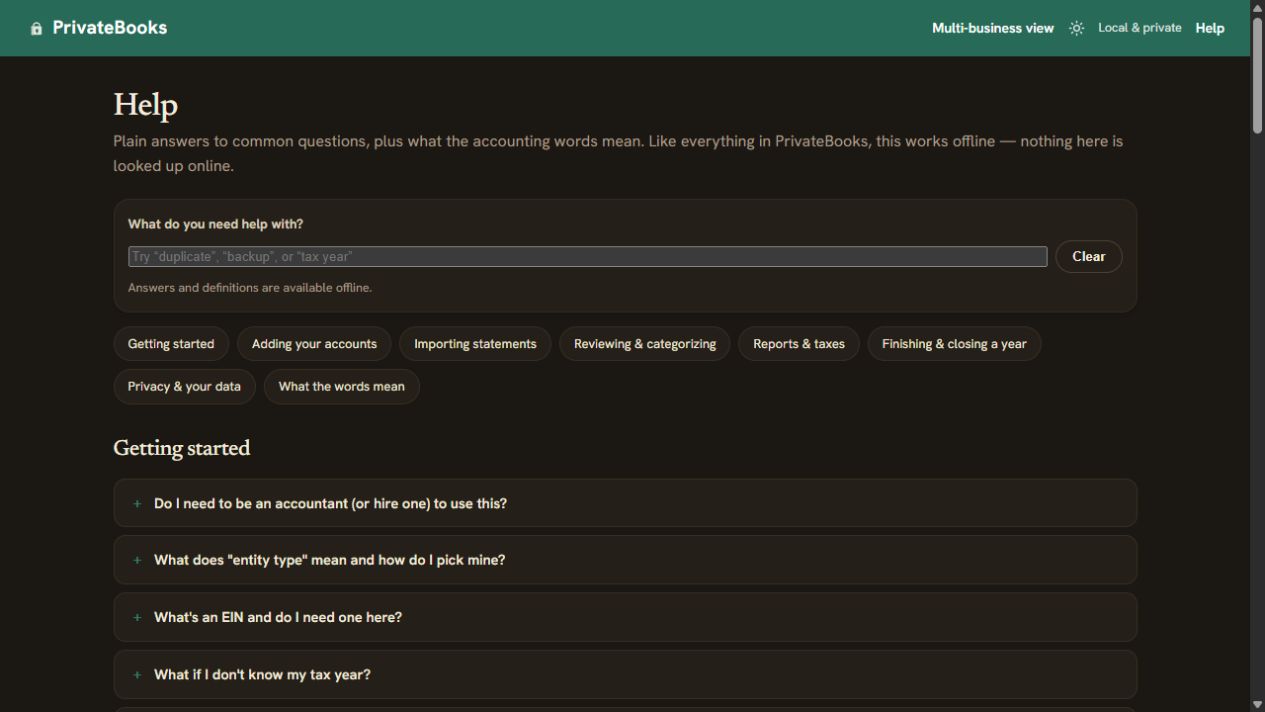Click the 'What do you need help with?' label
1265x712 pixels.
click(215, 224)
